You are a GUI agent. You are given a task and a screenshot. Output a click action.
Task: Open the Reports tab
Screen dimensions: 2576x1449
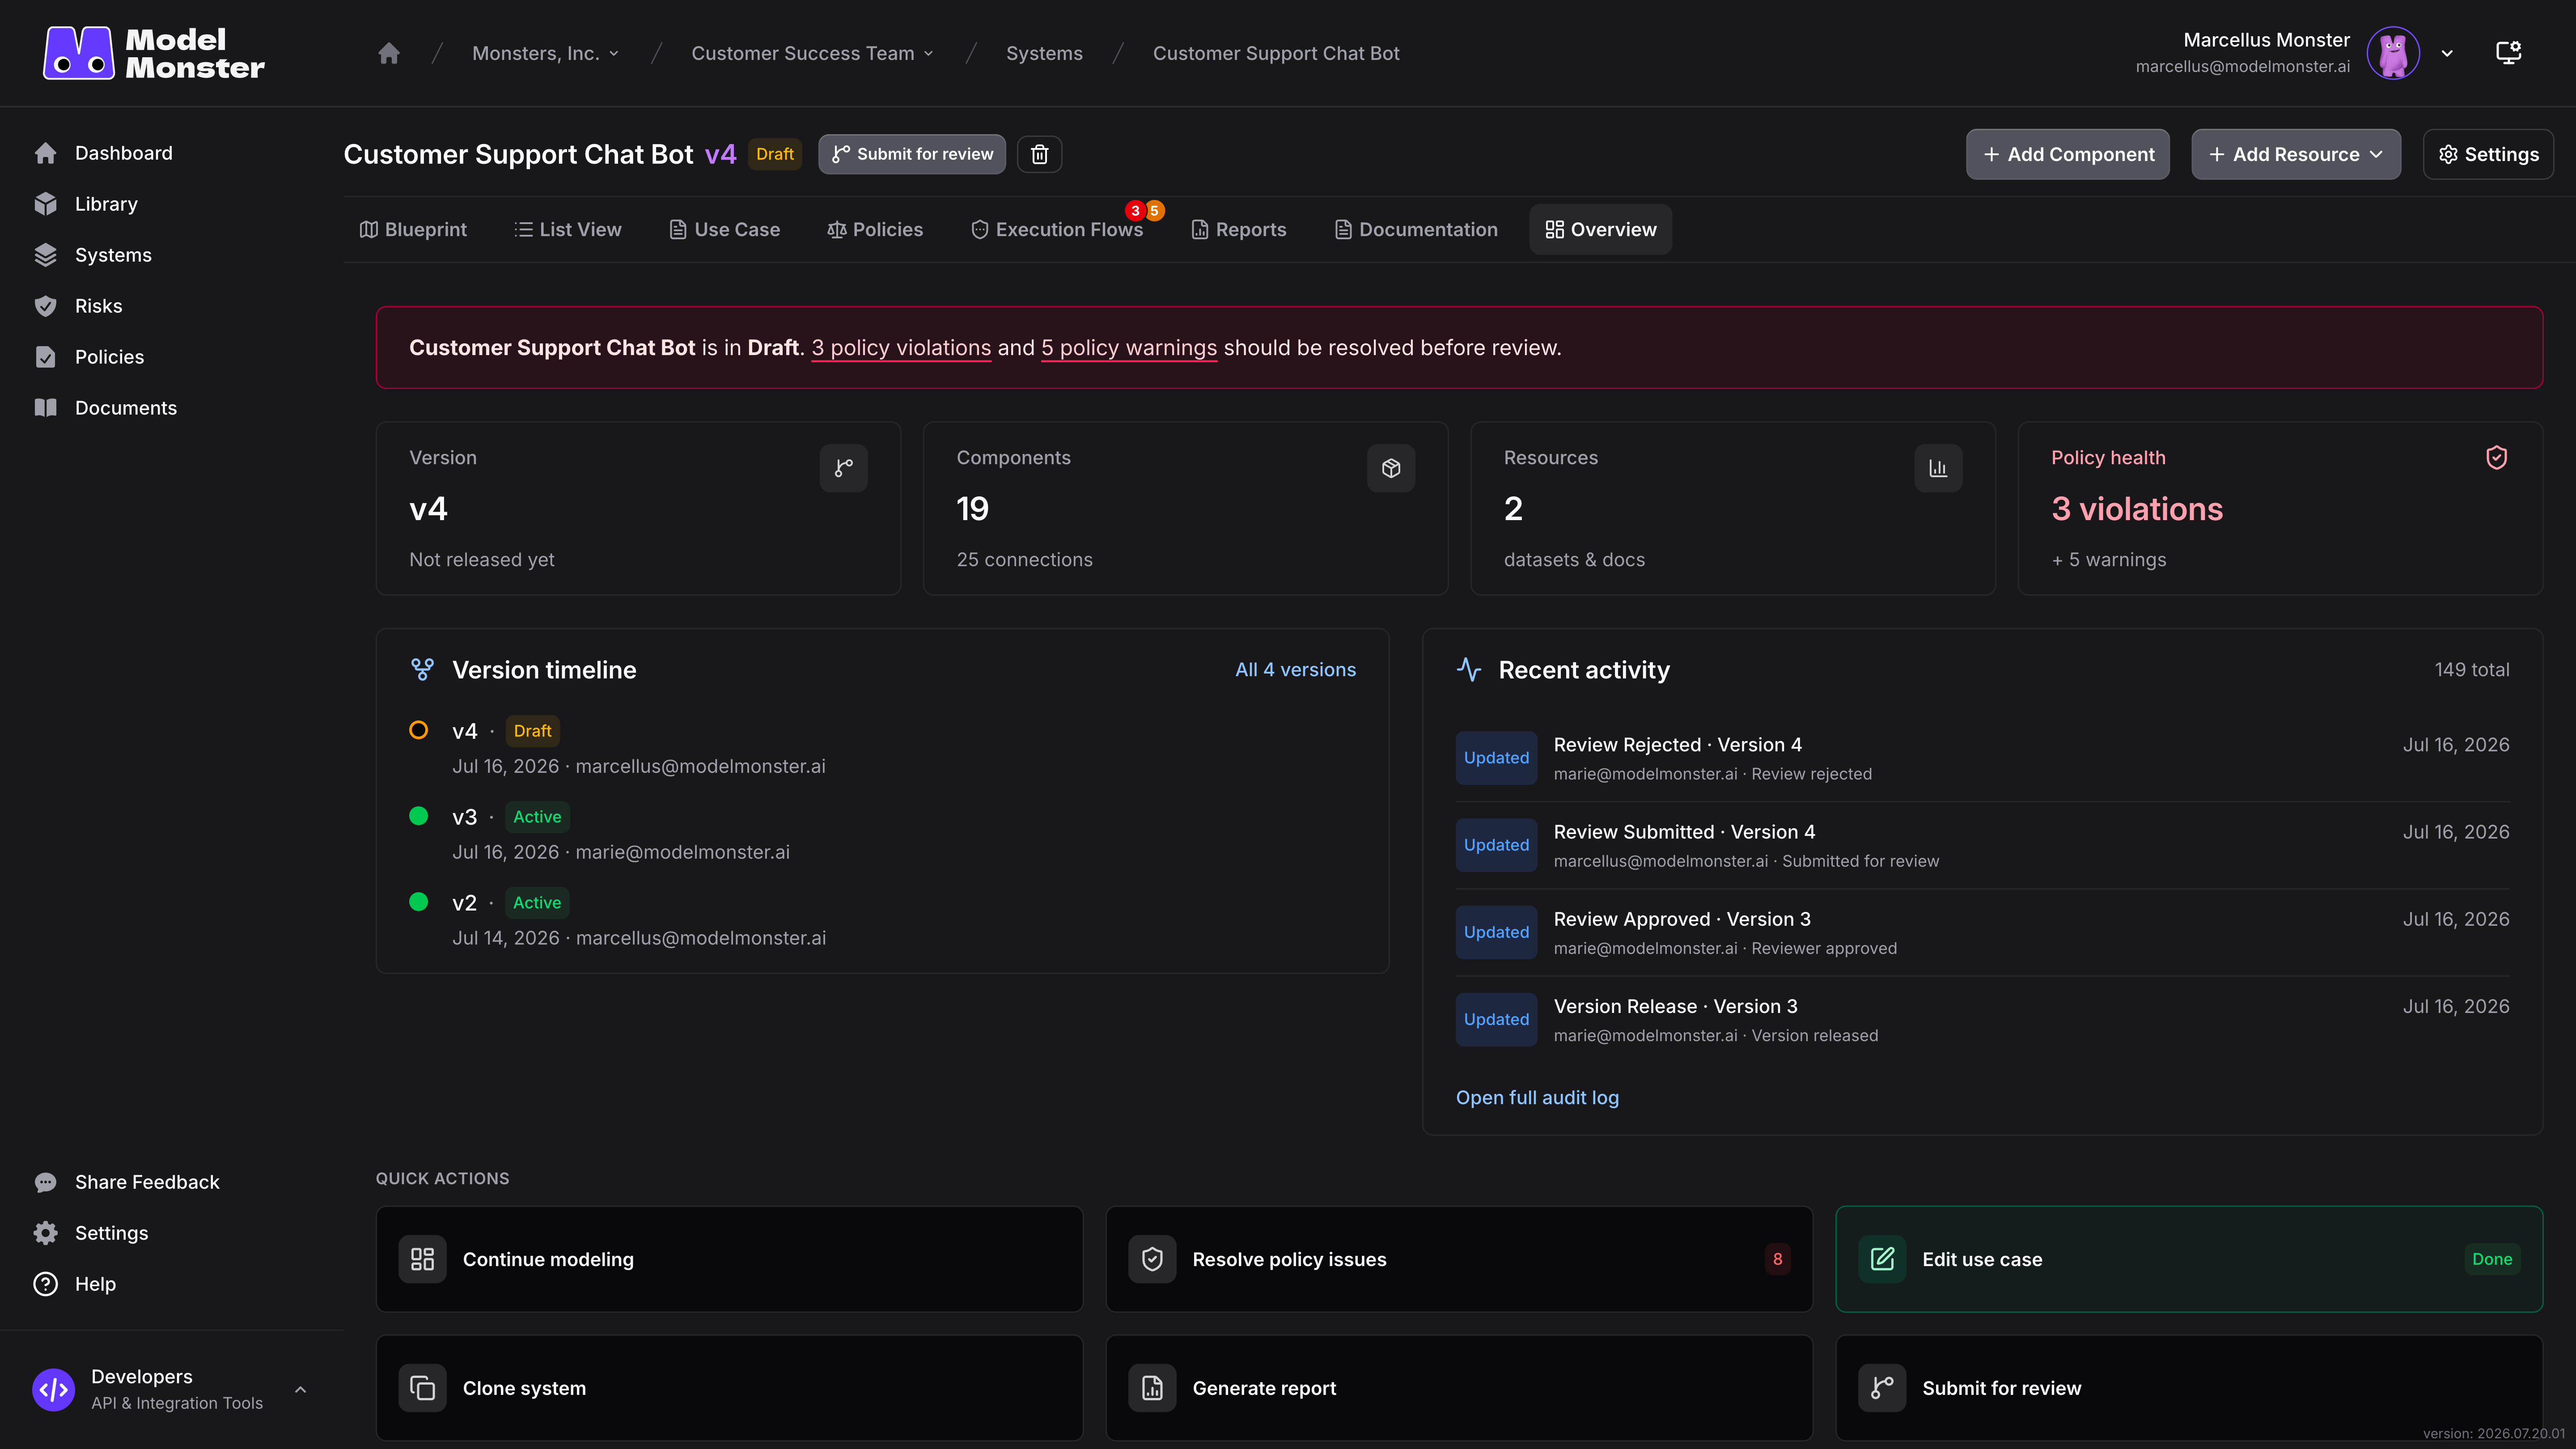1239,229
